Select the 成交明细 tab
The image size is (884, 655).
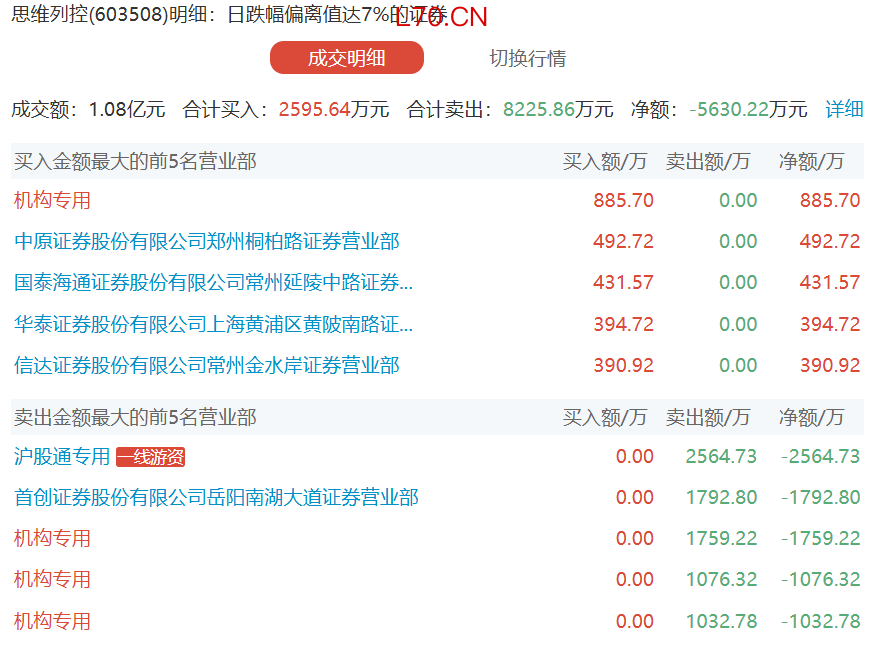[x=346, y=58]
